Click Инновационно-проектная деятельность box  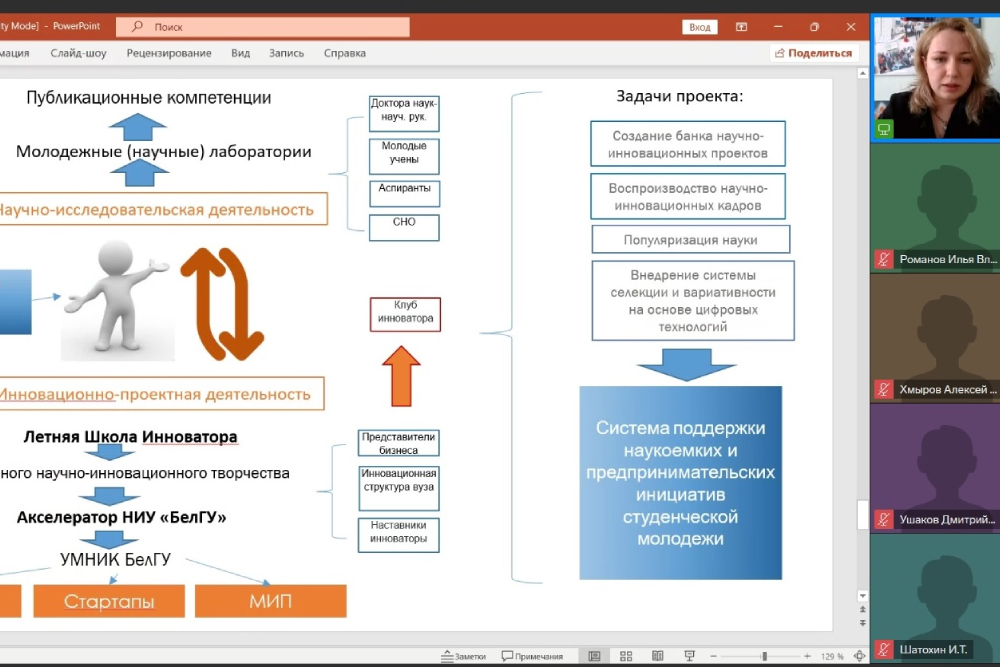point(161,394)
